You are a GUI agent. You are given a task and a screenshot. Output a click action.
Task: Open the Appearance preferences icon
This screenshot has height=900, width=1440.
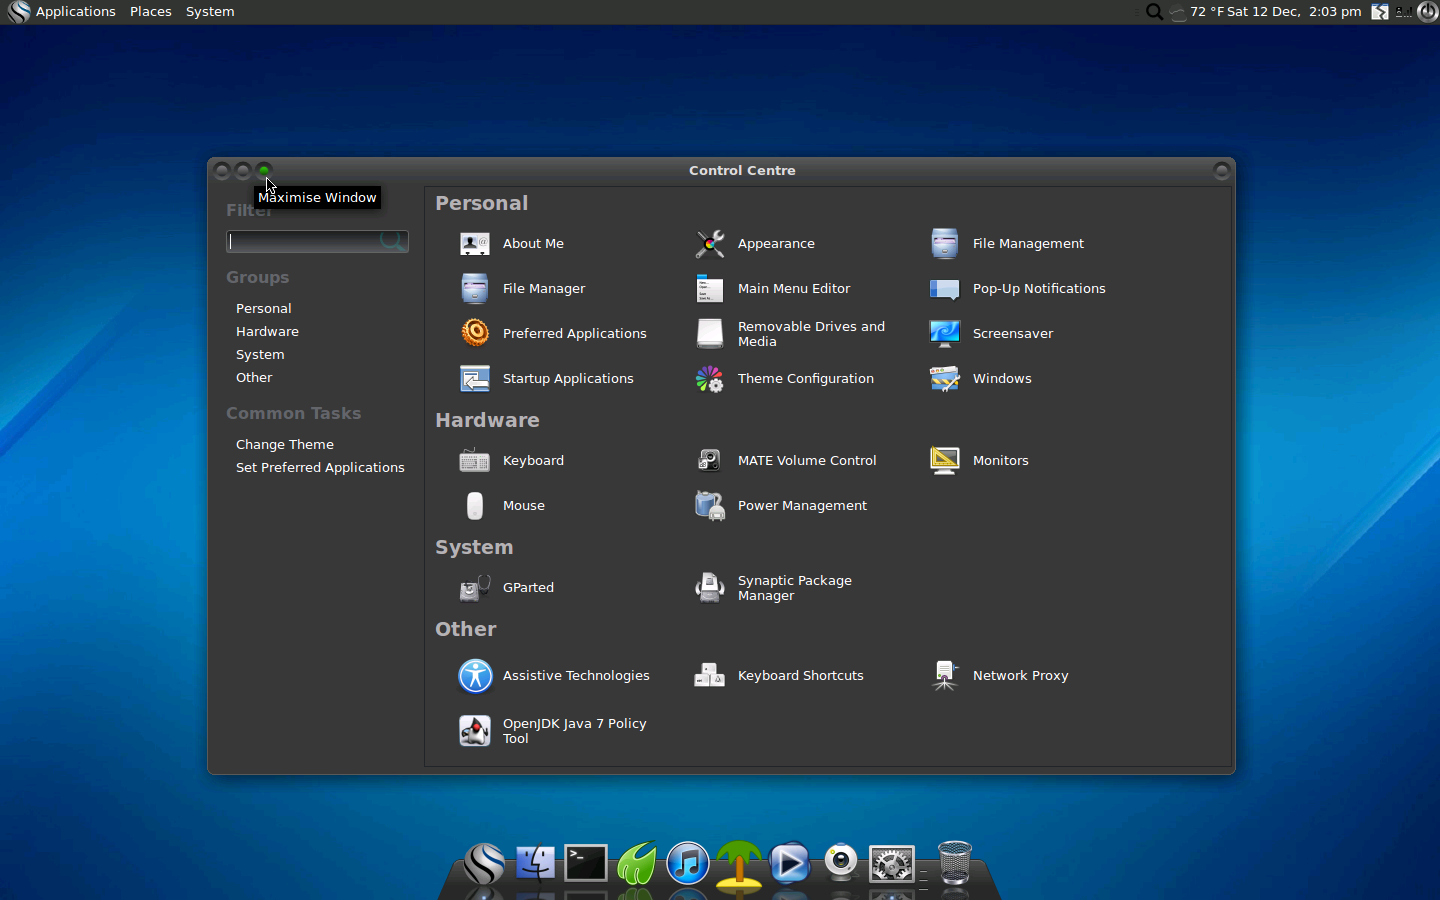pyautogui.click(x=710, y=244)
